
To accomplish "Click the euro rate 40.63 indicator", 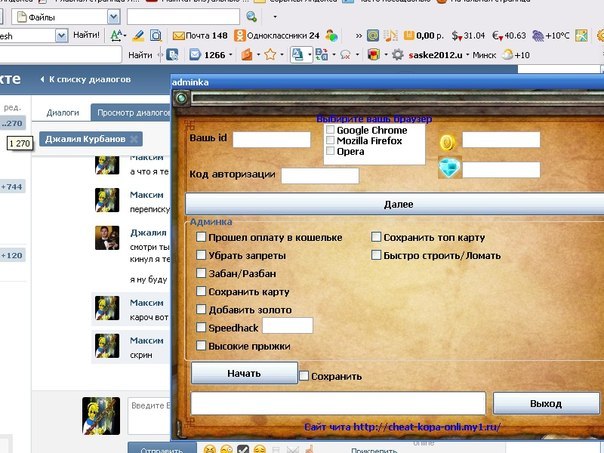I will point(509,36).
